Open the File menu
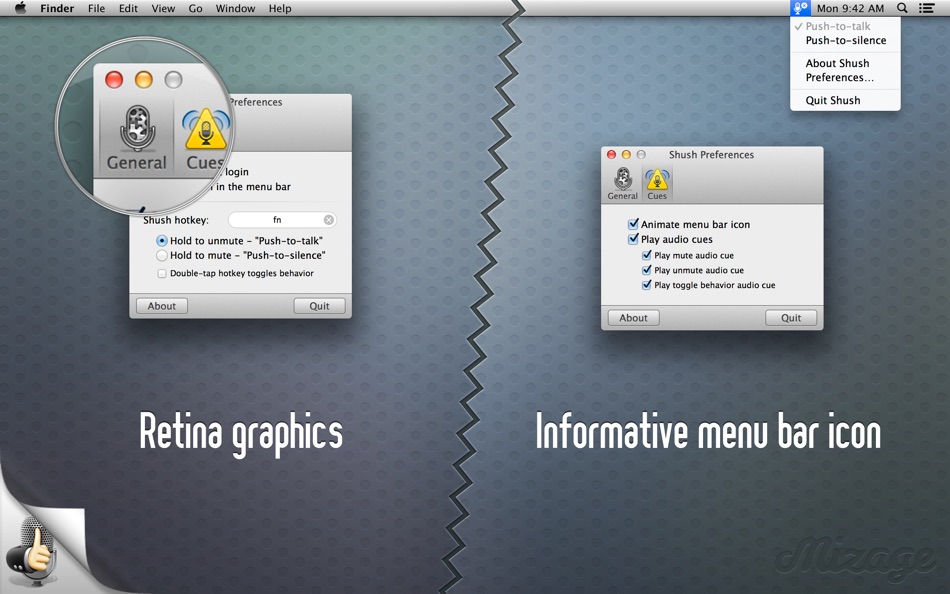This screenshot has width=950, height=594. pyautogui.click(x=96, y=8)
